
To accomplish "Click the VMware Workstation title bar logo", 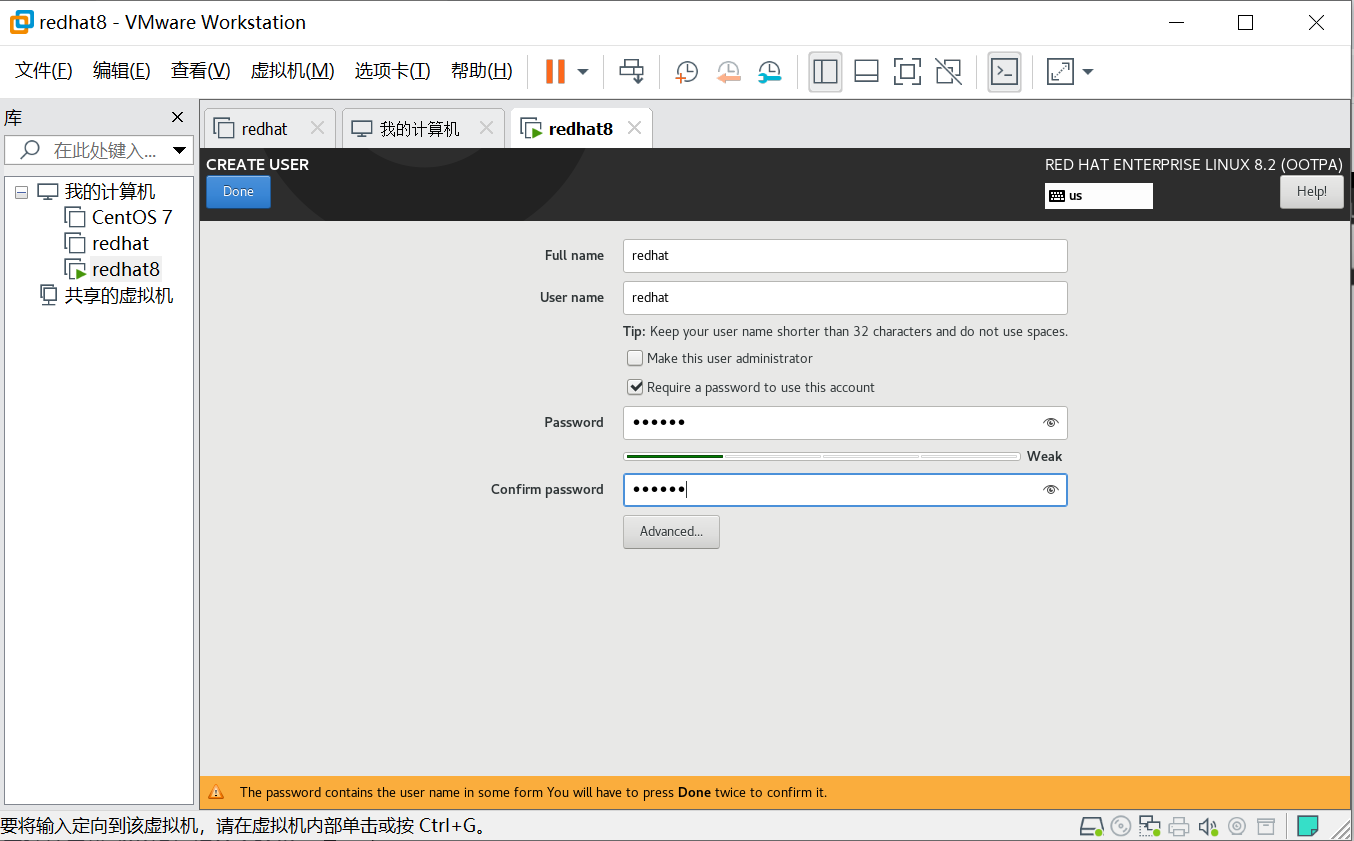I will pos(21,22).
